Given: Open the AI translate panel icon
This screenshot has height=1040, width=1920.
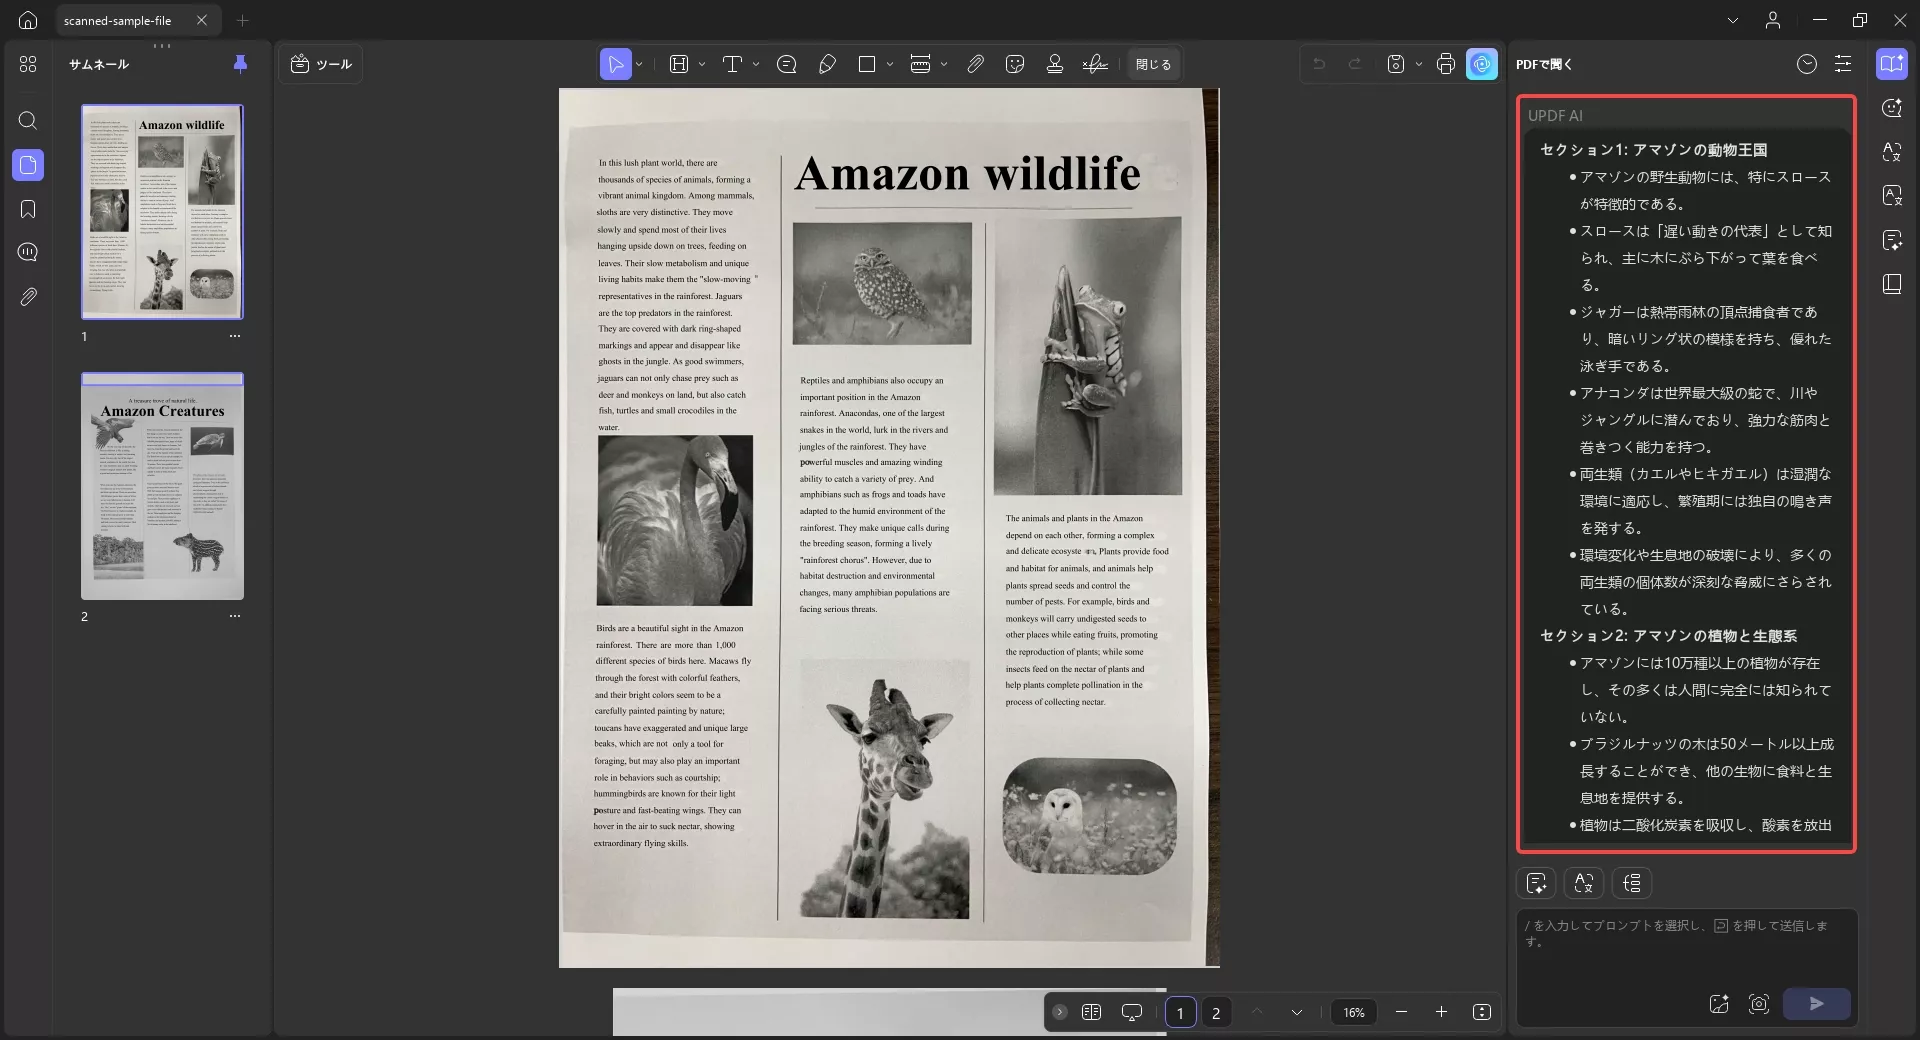Looking at the screenshot, I should click(1892, 152).
